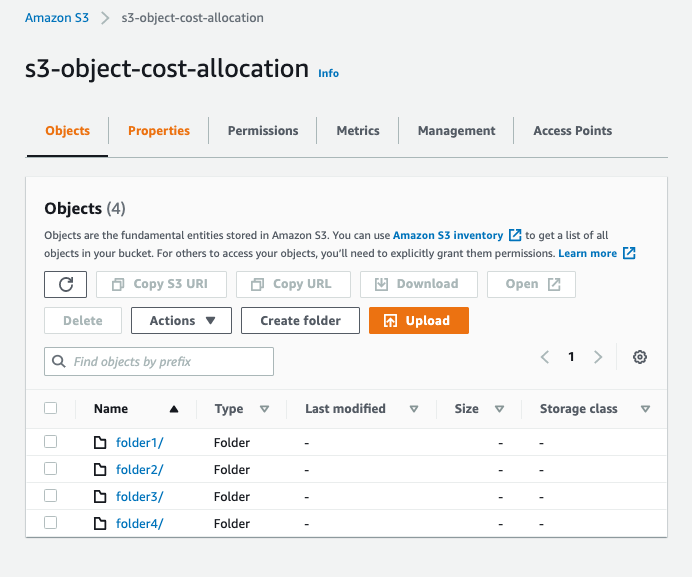Sort by Last modified column arrow

pos(414,409)
